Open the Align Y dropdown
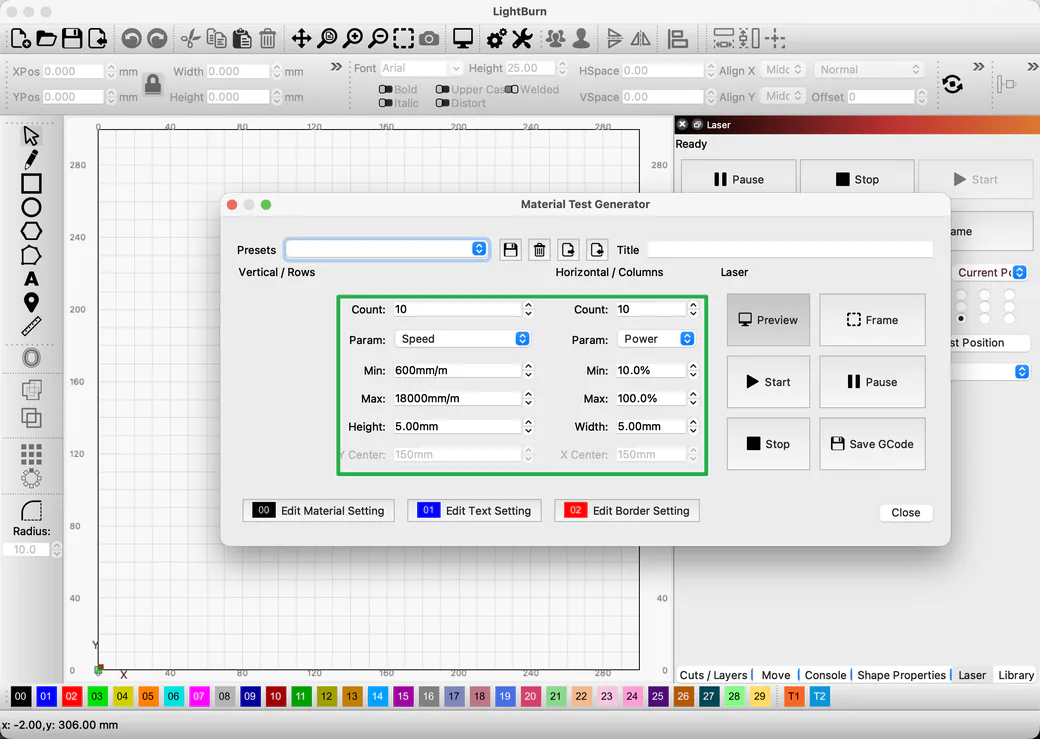 tap(783, 96)
